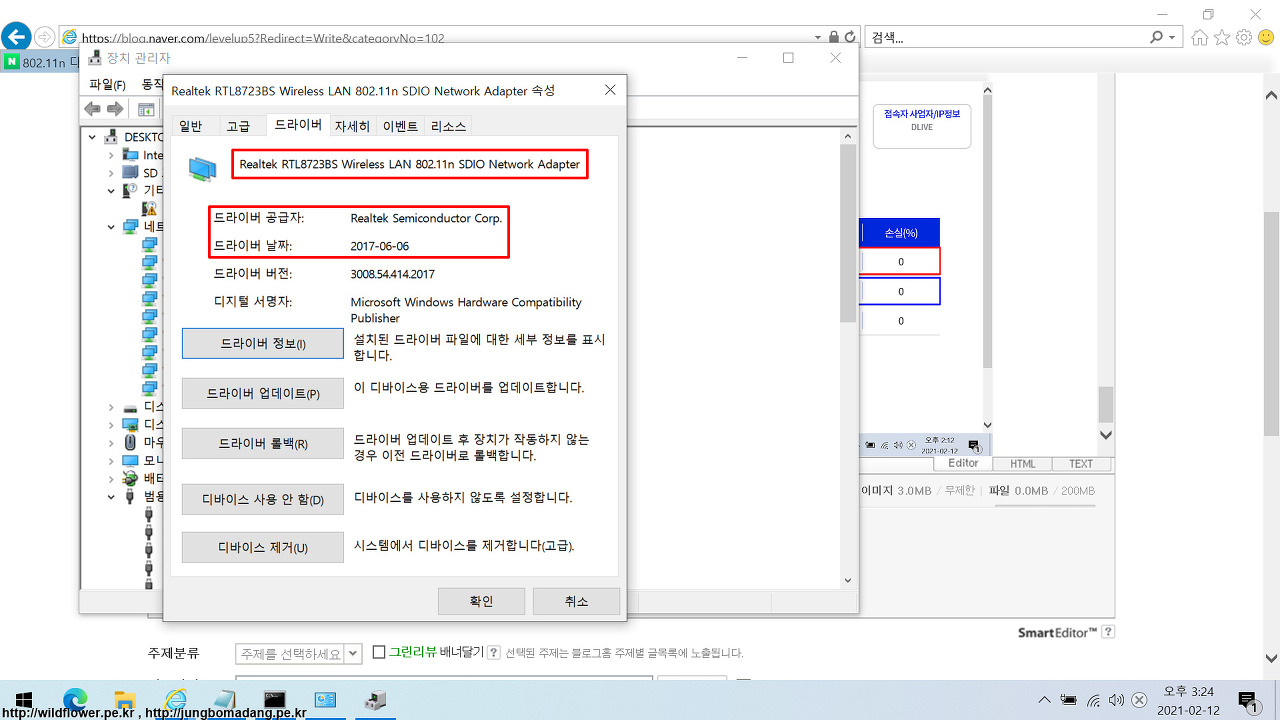Expand the 마우스 device category

coord(111,442)
